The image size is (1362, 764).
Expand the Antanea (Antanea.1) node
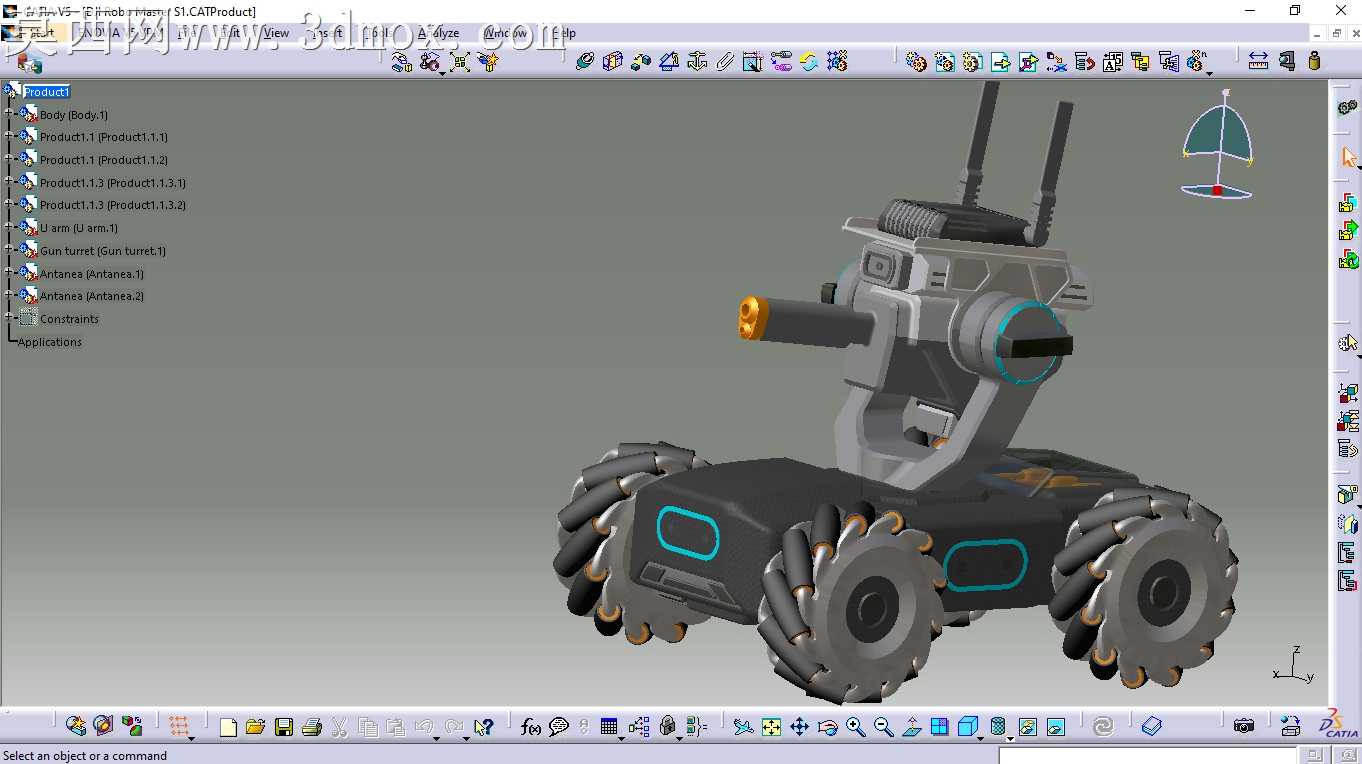[10, 272]
